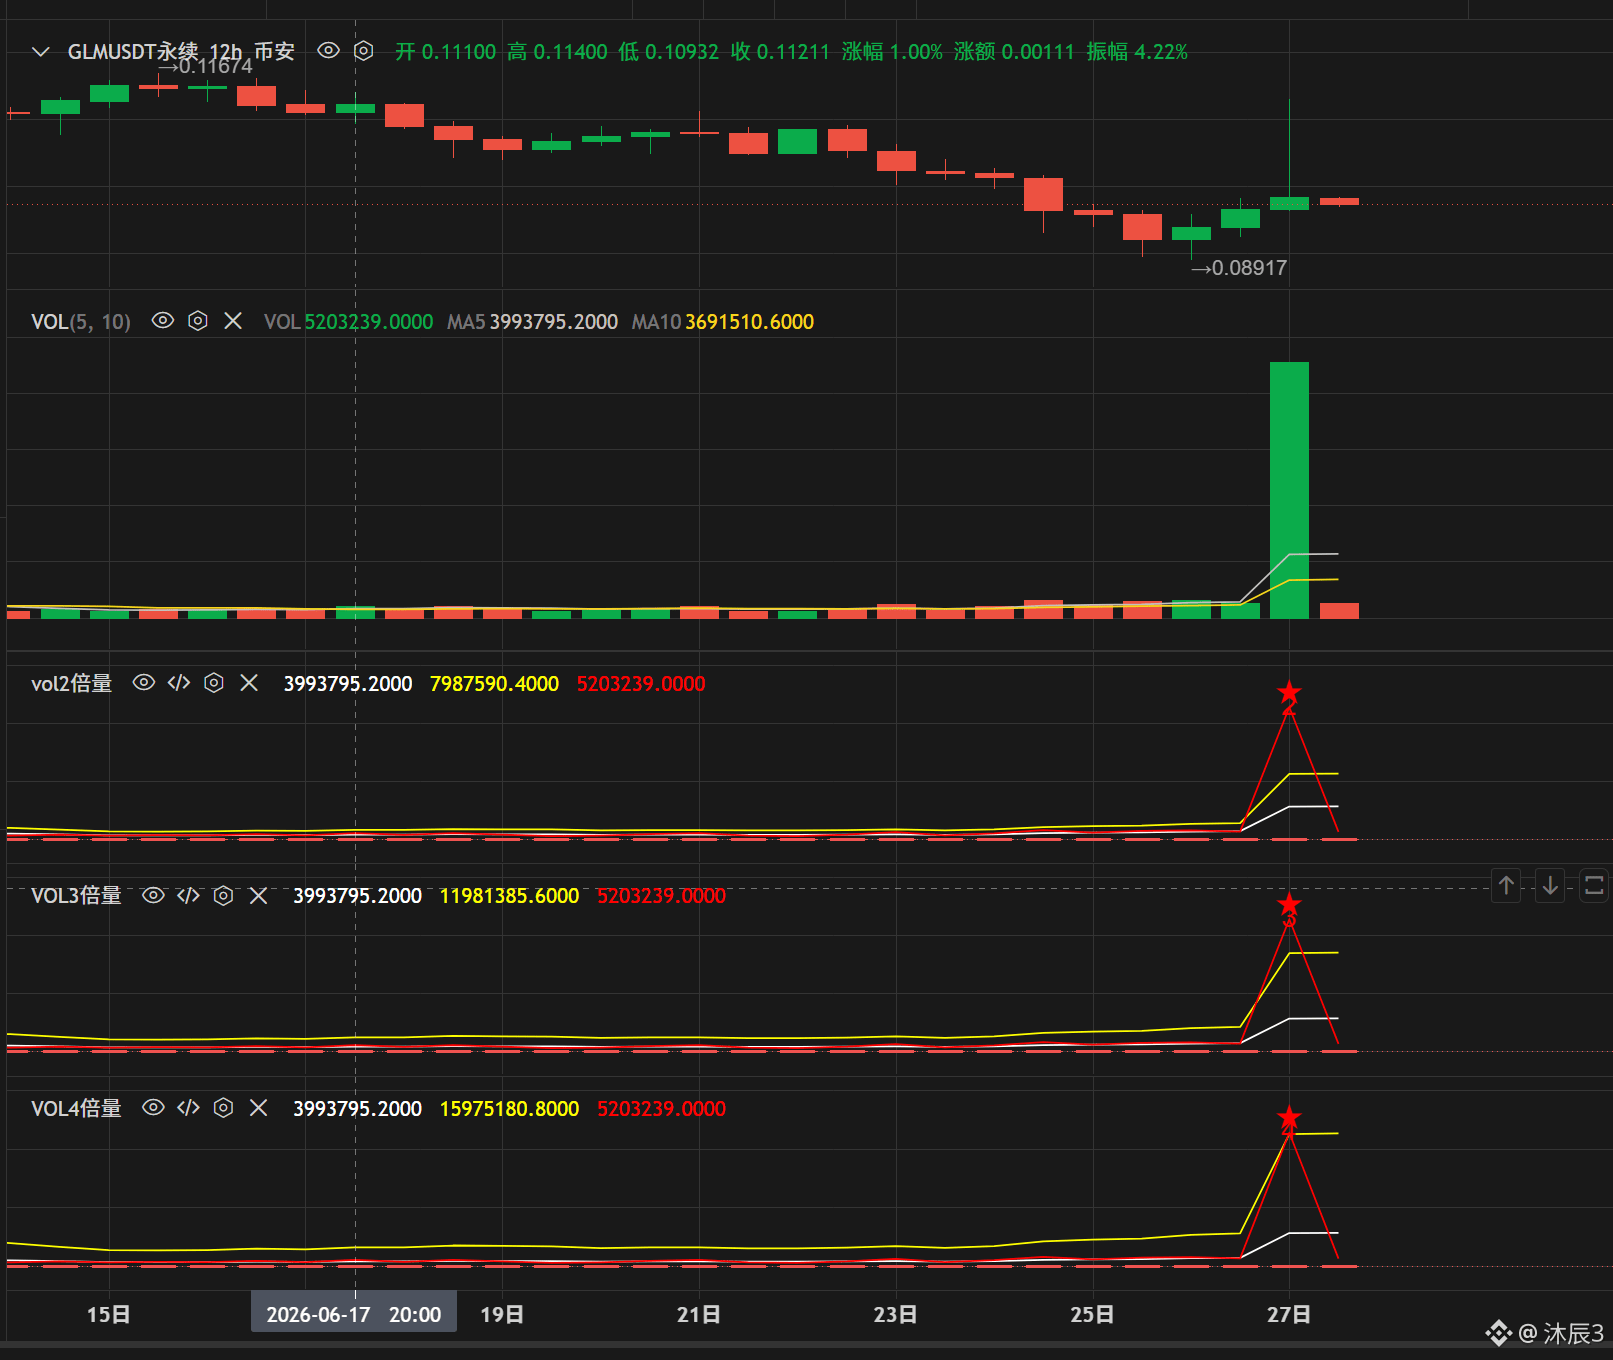Toggle visibility of the GLMUSDT main chart
This screenshot has height=1360, width=1613.
(x=328, y=51)
